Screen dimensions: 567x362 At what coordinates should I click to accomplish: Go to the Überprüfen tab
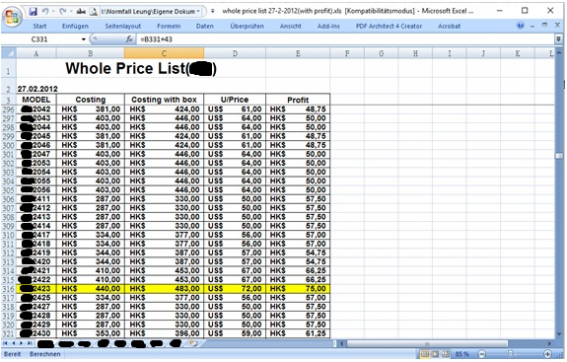[247, 26]
